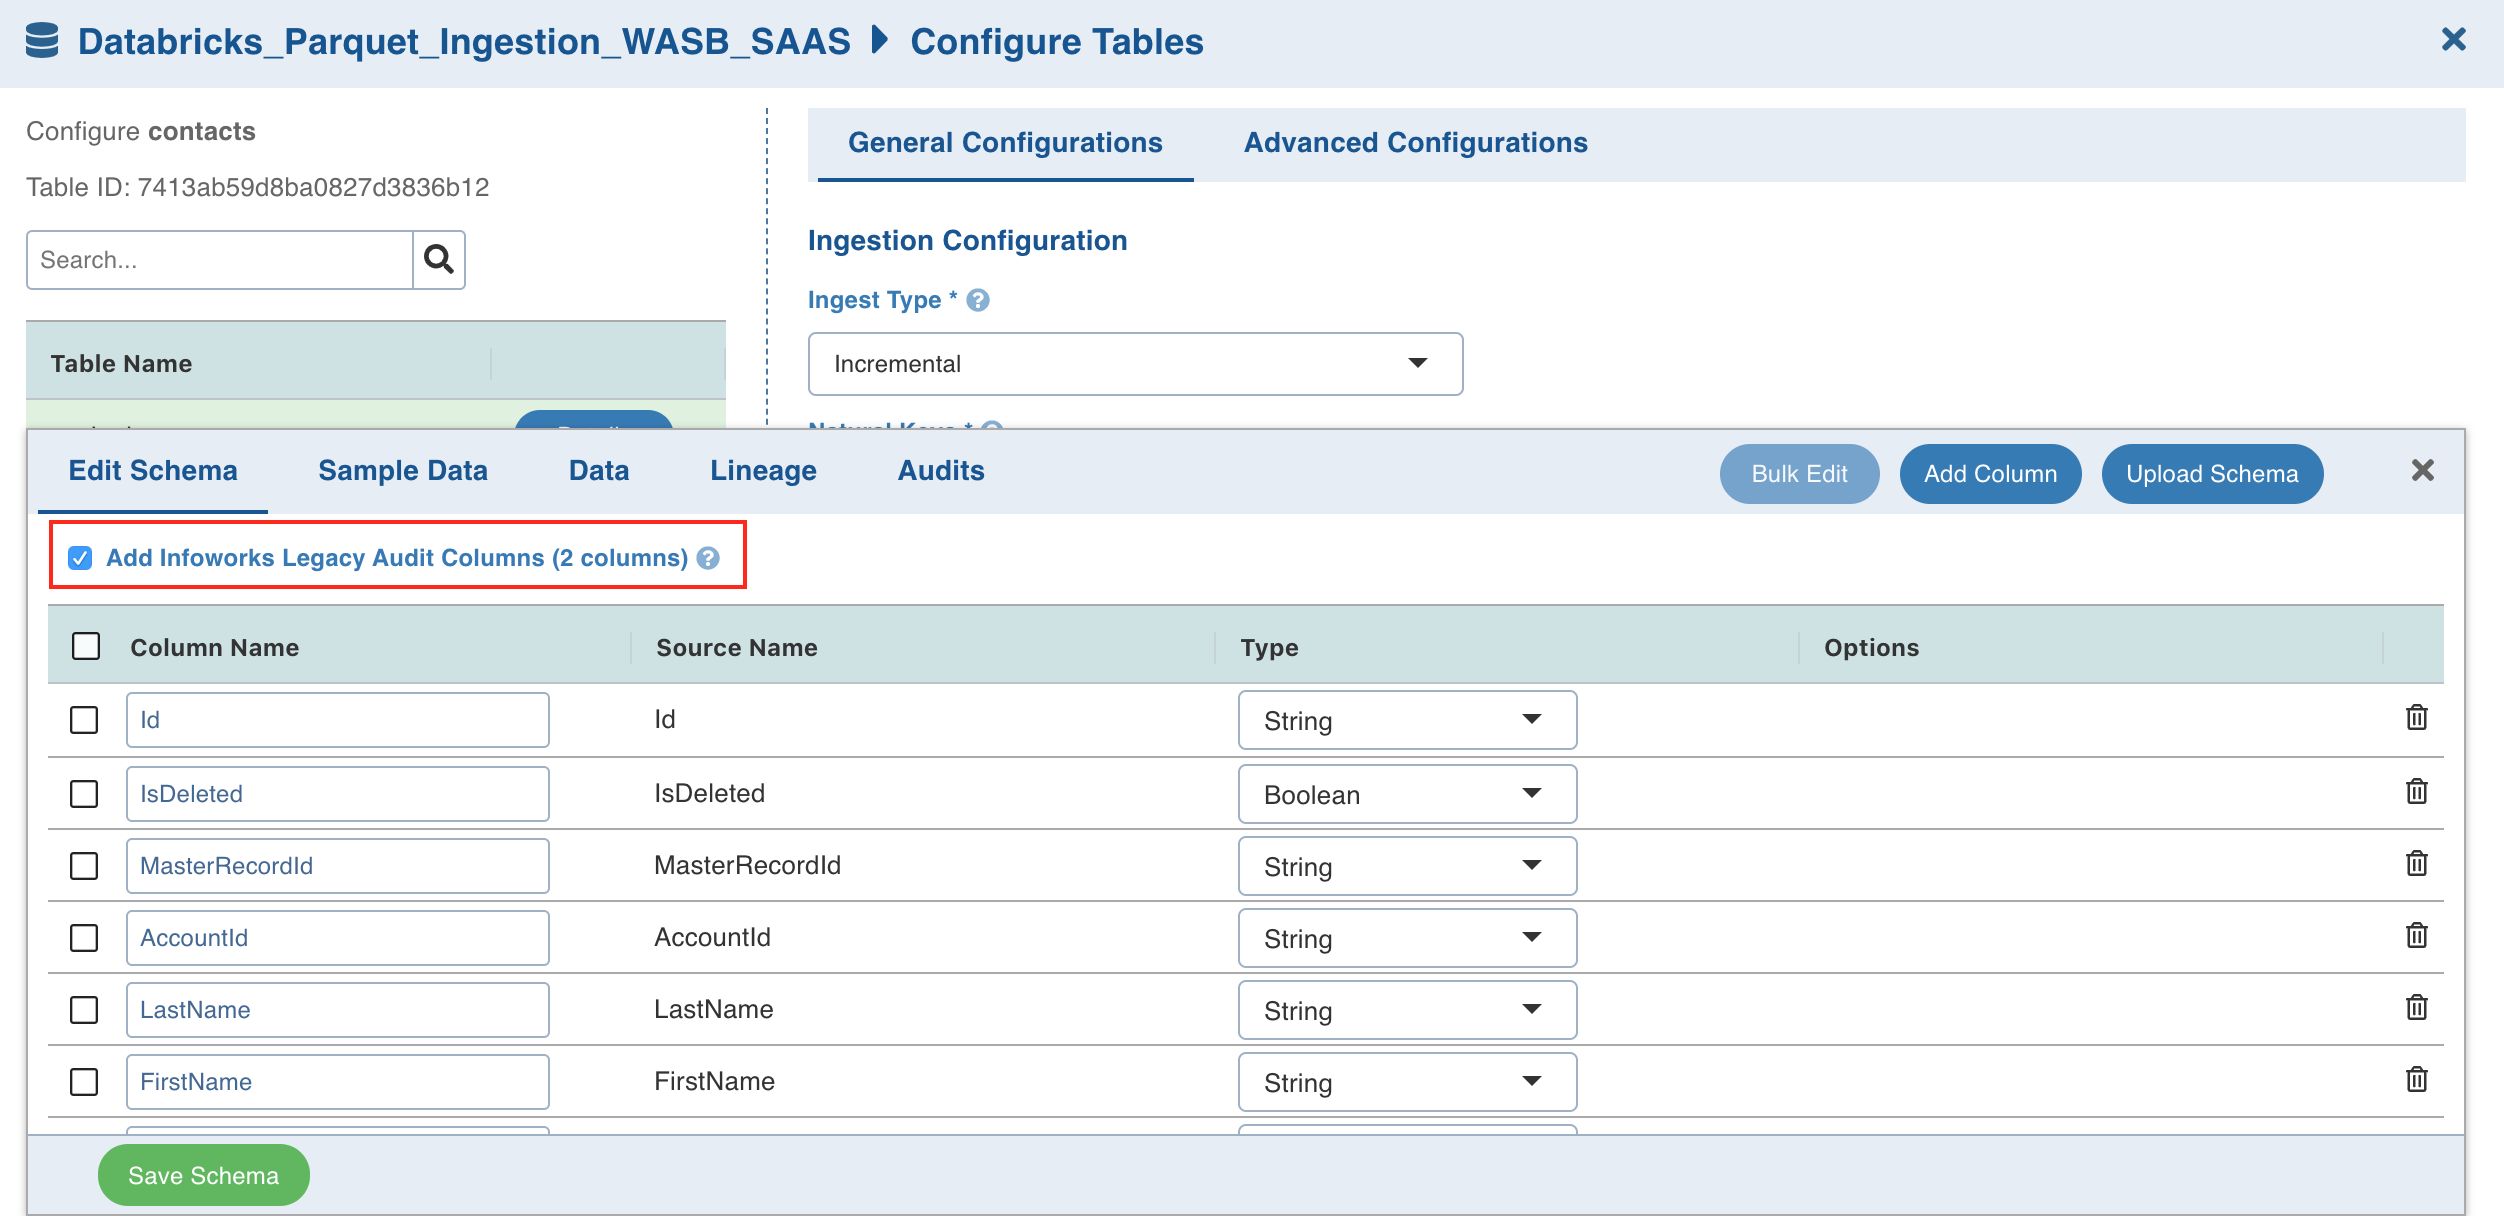Click the Bulk Edit button
This screenshot has width=2504, height=1216.
pos(1799,474)
